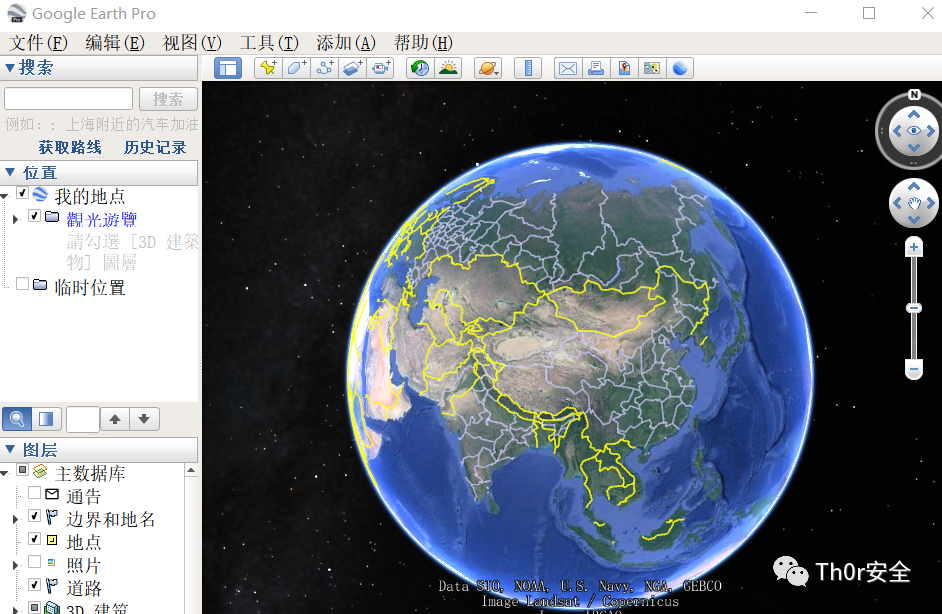This screenshot has height=614, width=942.
Task: Uncheck the 觀光游覽 folder checkbox
Action: (34, 216)
